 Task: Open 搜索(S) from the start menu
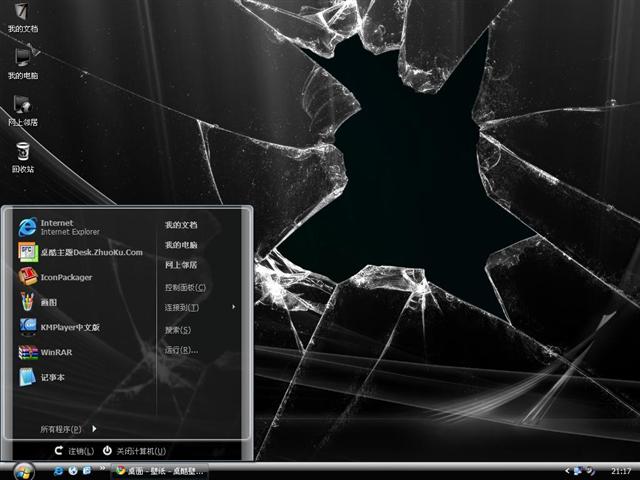pyautogui.click(x=178, y=330)
